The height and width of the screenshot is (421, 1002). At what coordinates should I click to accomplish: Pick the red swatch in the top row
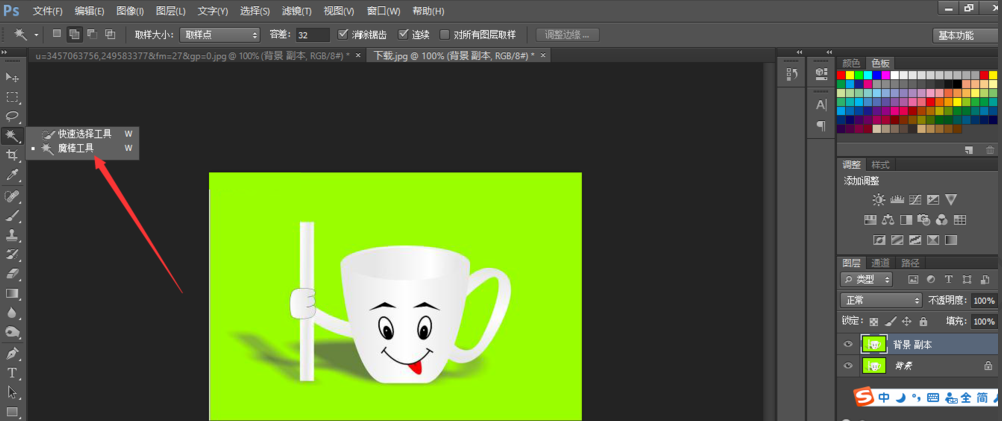tap(843, 75)
